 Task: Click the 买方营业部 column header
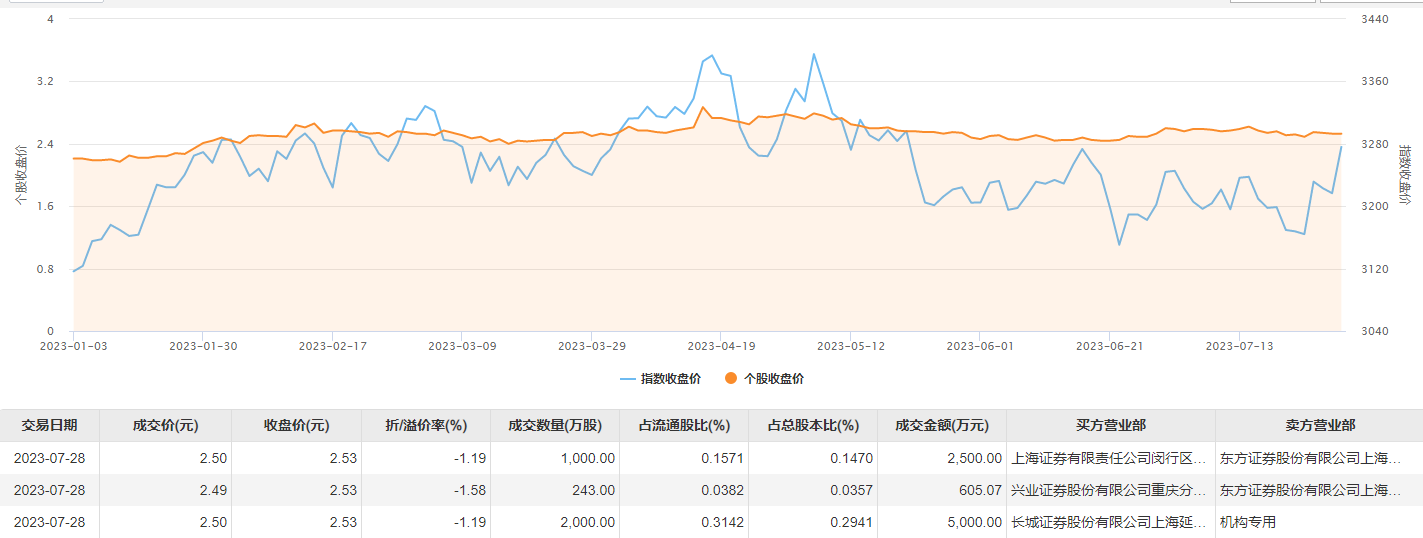pyautogui.click(x=1111, y=425)
